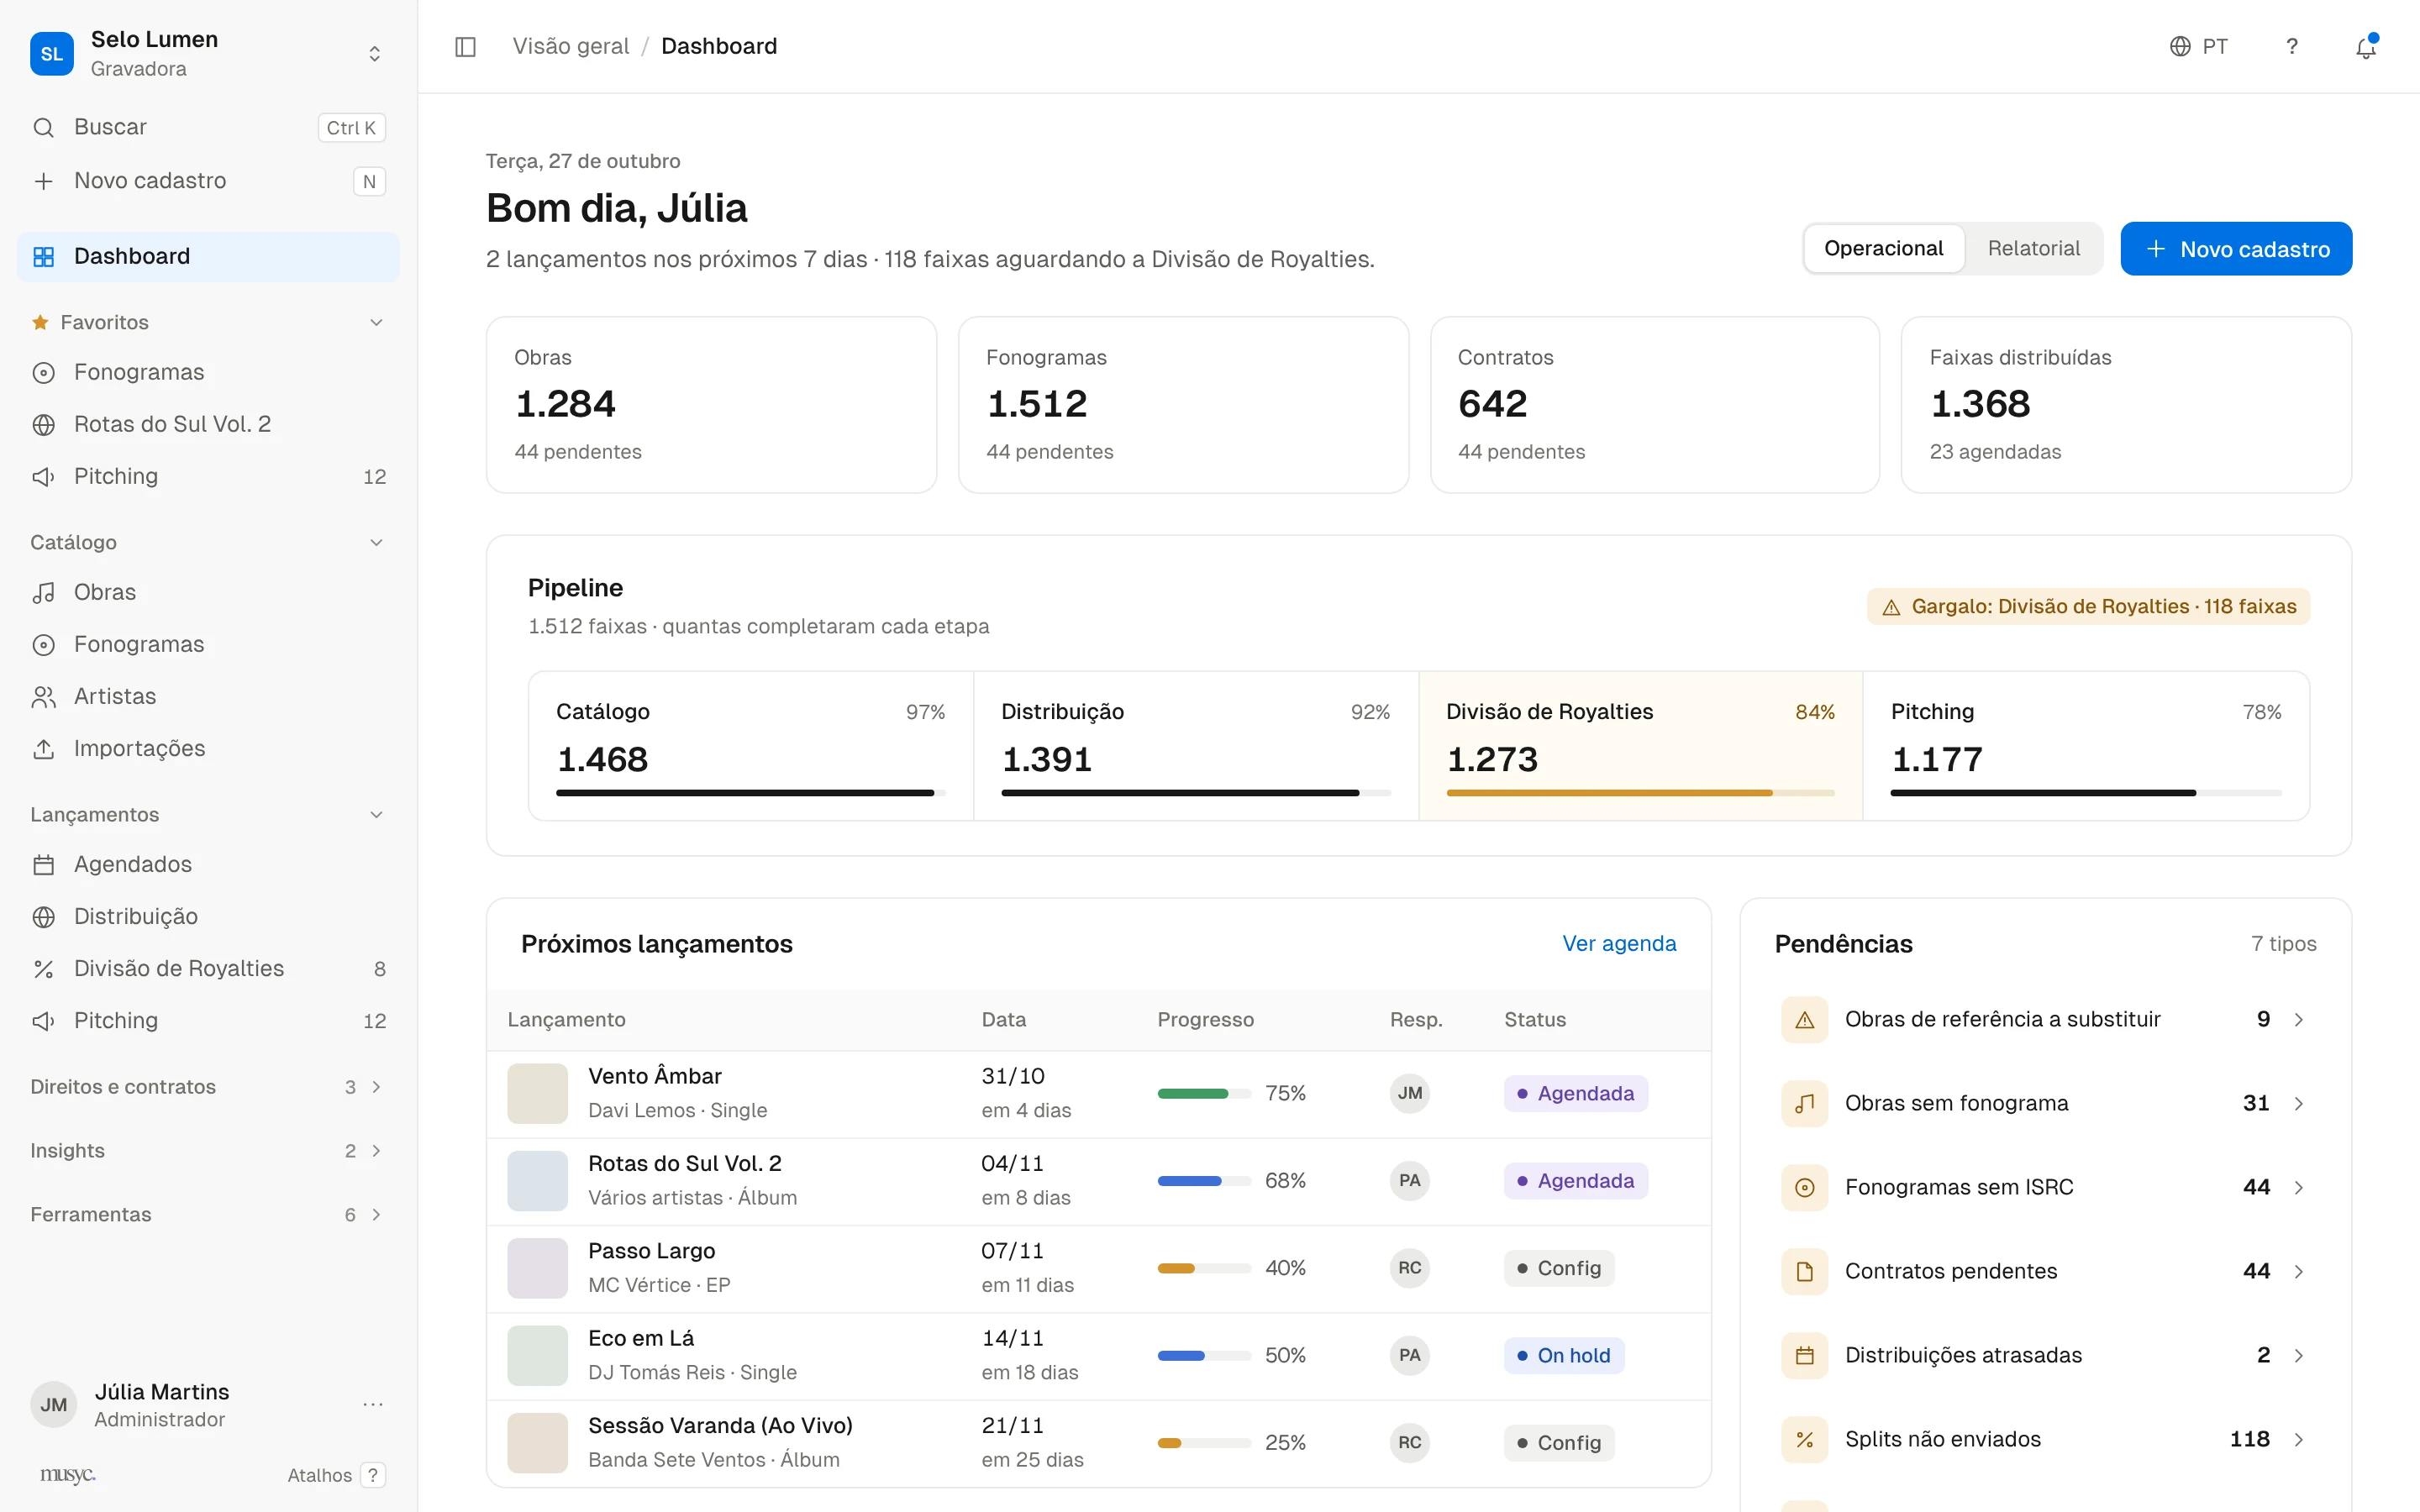2420x1512 pixels.
Task: Click the search magnifier icon next to Buscar
Action: coord(44,127)
